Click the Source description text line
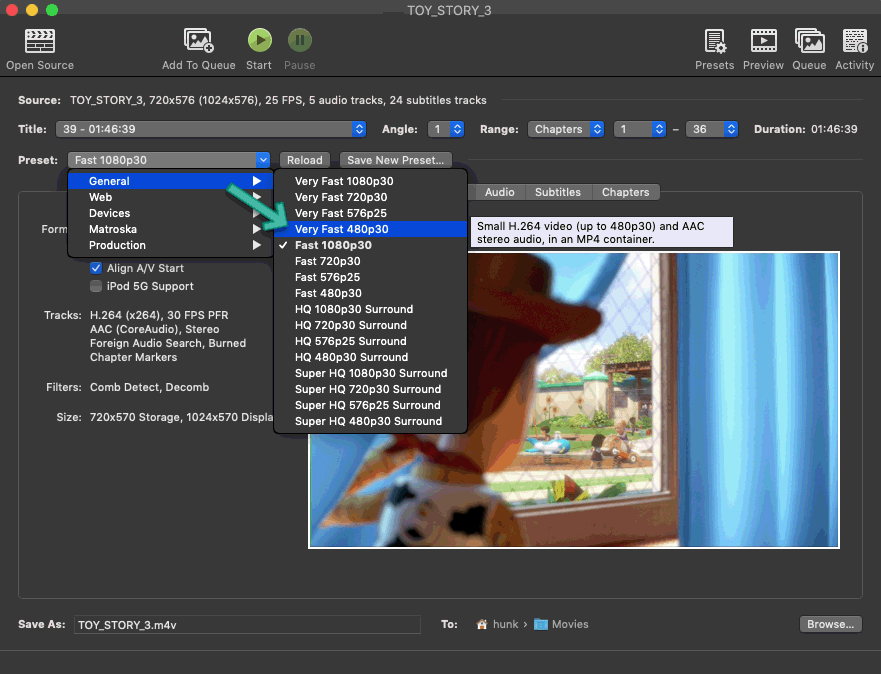Image resolution: width=881 pixels, height=674 pixels. coord(278,101)
